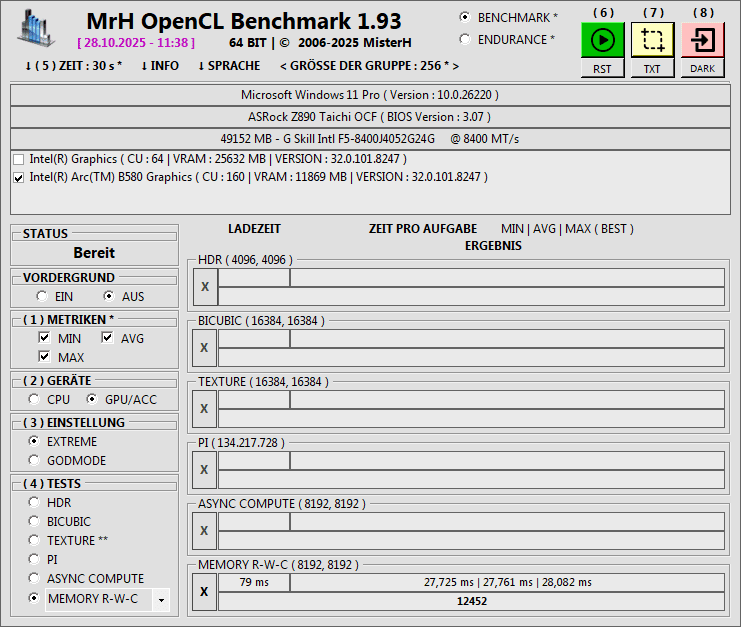Screen dimensions: 741x627
Task: Exit the app via pink exit icon
Action: coord(703,40)
